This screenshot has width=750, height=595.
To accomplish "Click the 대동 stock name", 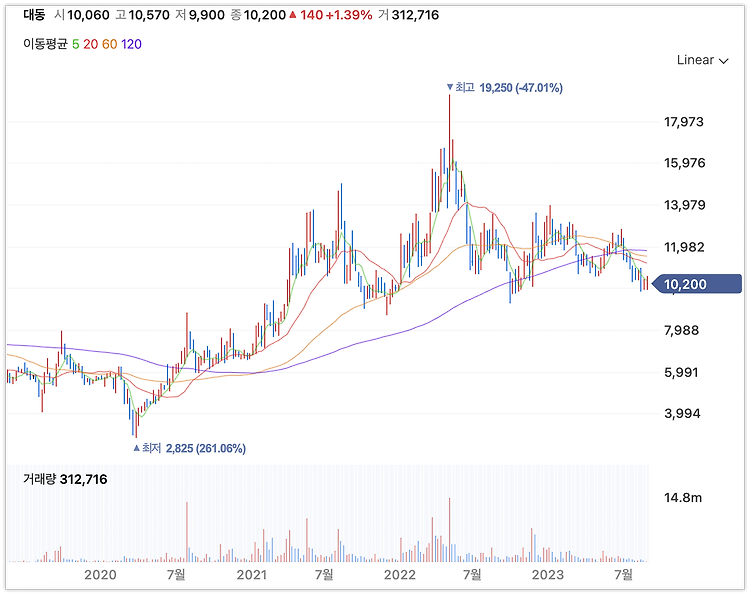I will [x=34, y=15].
